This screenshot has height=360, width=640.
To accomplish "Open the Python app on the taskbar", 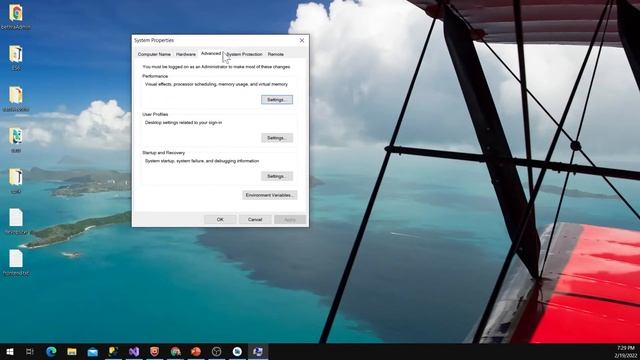I will coord(113,351).
